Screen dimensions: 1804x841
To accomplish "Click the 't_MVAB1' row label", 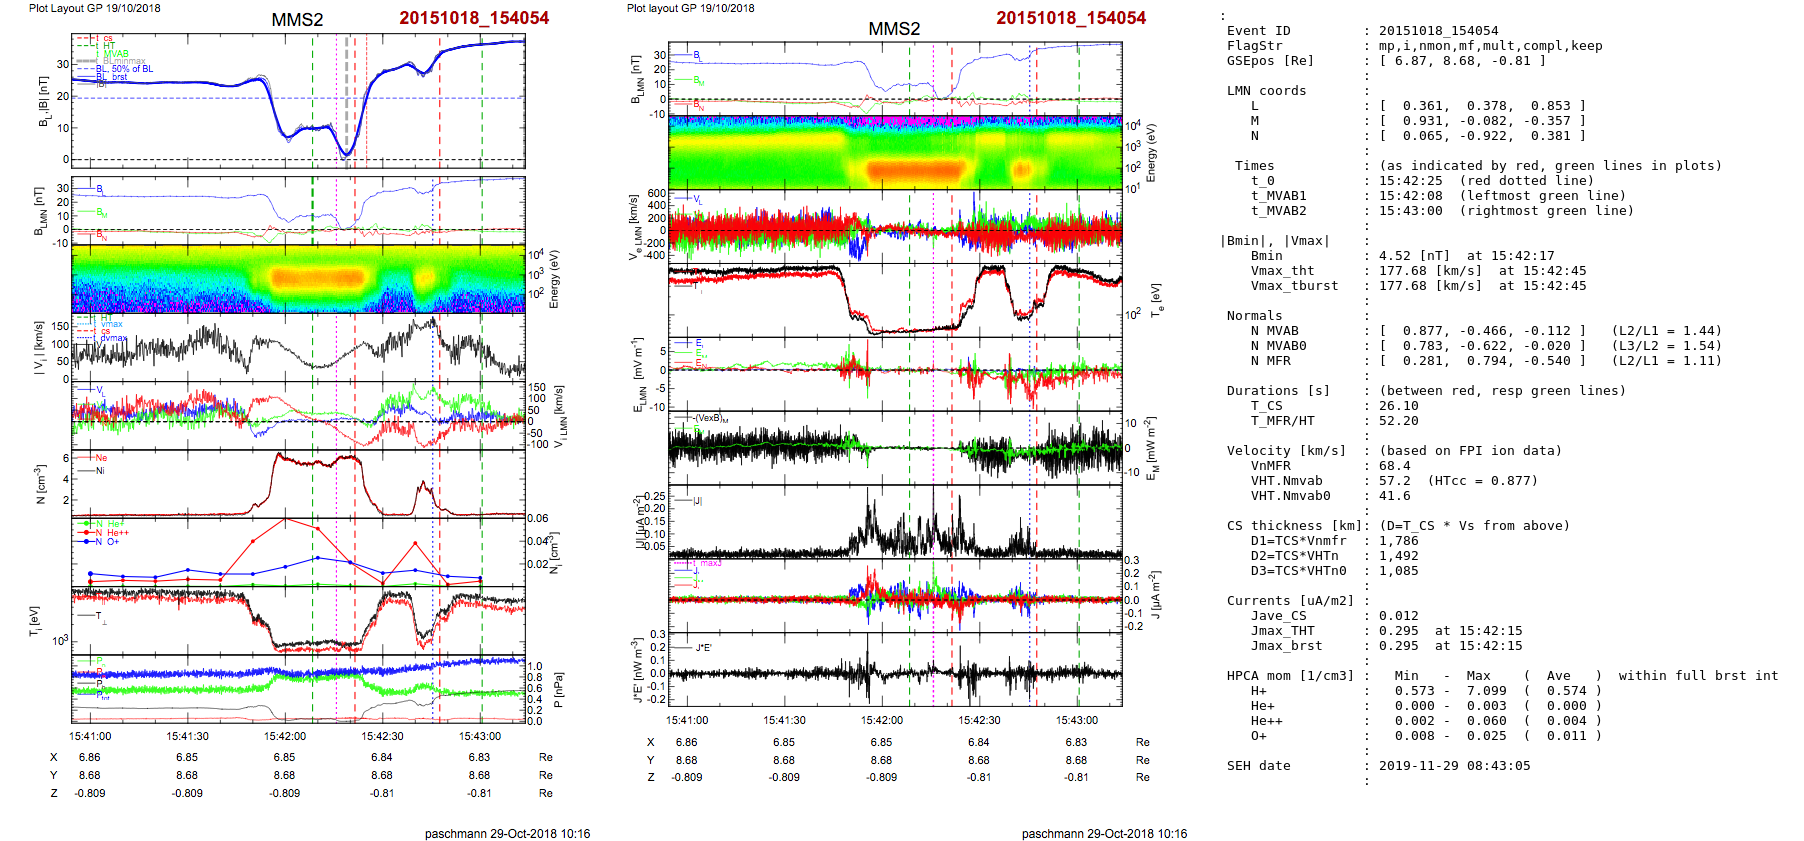I will tap(1278, 196).
